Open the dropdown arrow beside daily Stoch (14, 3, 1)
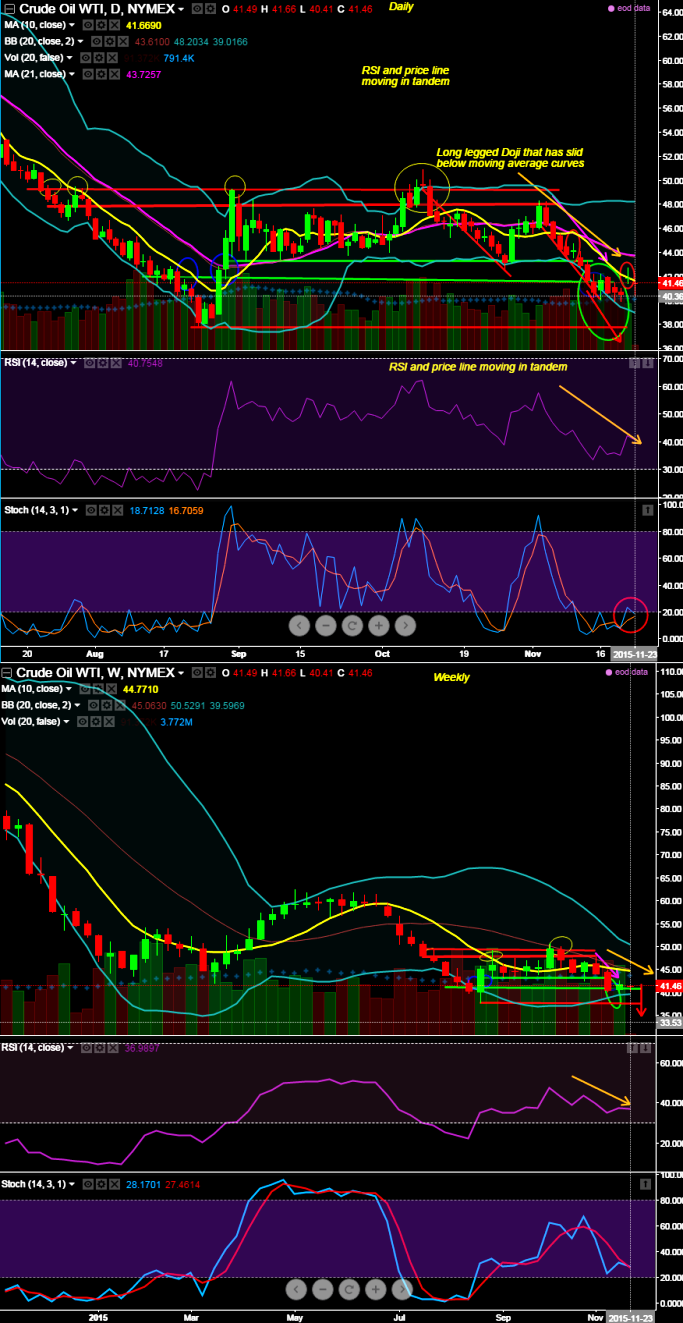The width and height of the screenshot is (683, 1323). click(x=75, y=510)
